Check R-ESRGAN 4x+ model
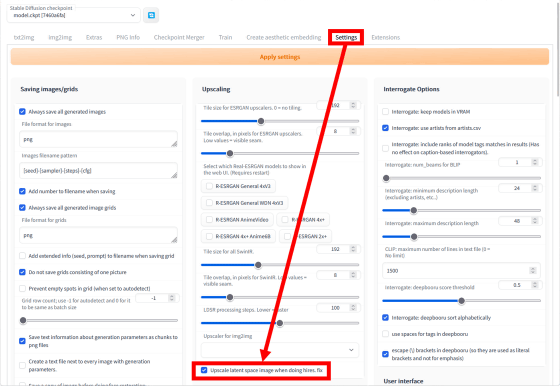 coord(285,220)
